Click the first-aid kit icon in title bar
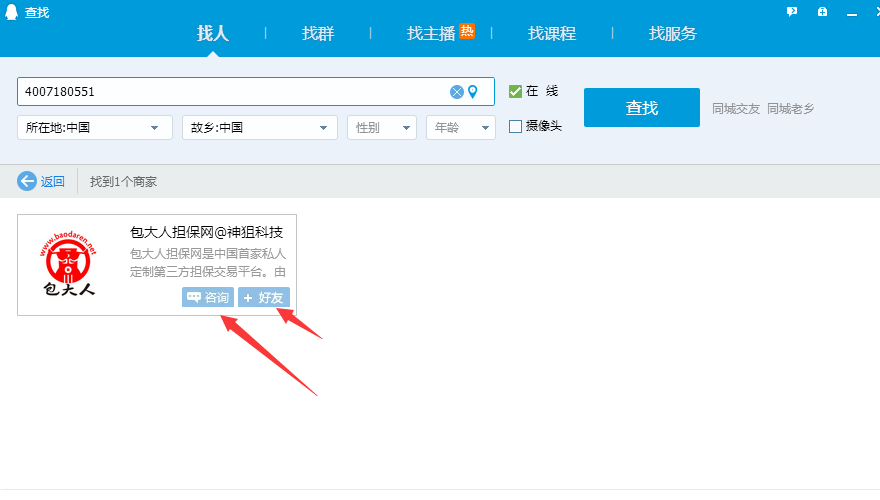 click(x=822, y=12)
